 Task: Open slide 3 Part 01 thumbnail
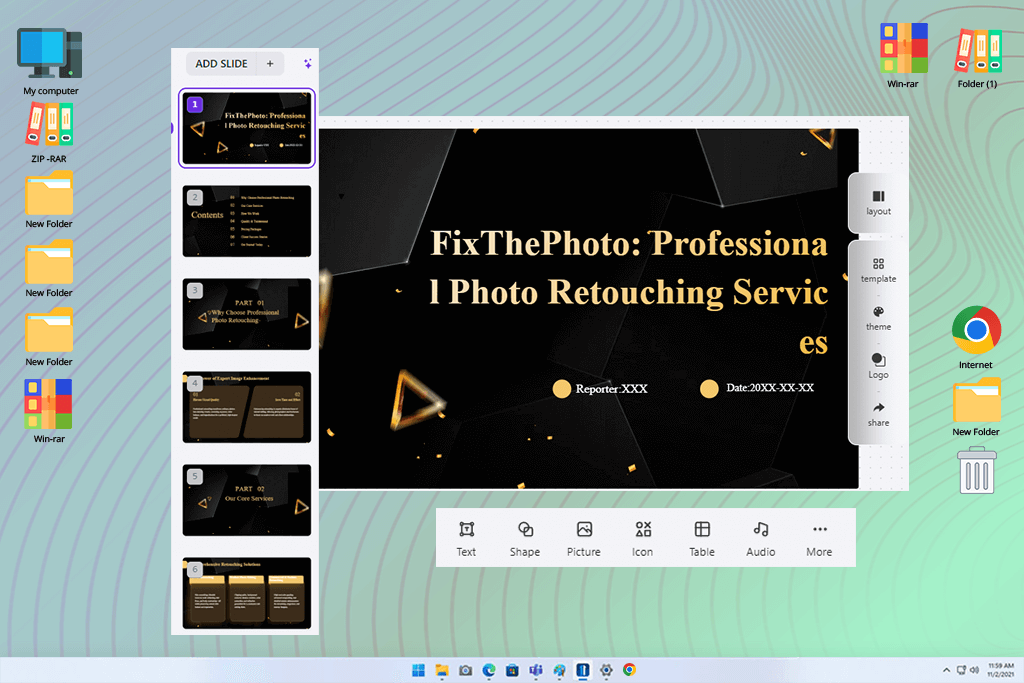pyautogui.click(x=247, y=314)
